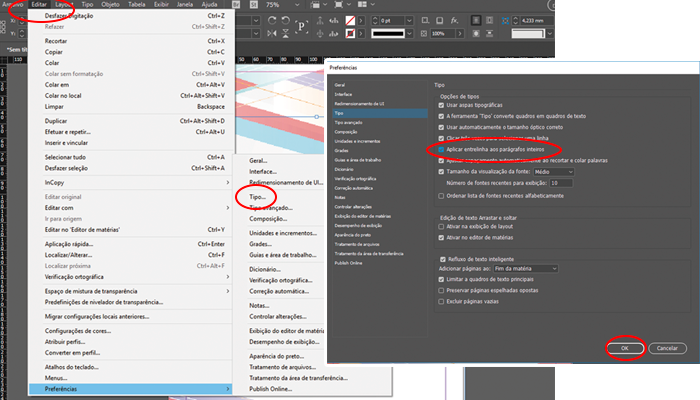Click the flip horizontal icon
700x400 pixels.
pyautogui.click(x=272, y=33)
